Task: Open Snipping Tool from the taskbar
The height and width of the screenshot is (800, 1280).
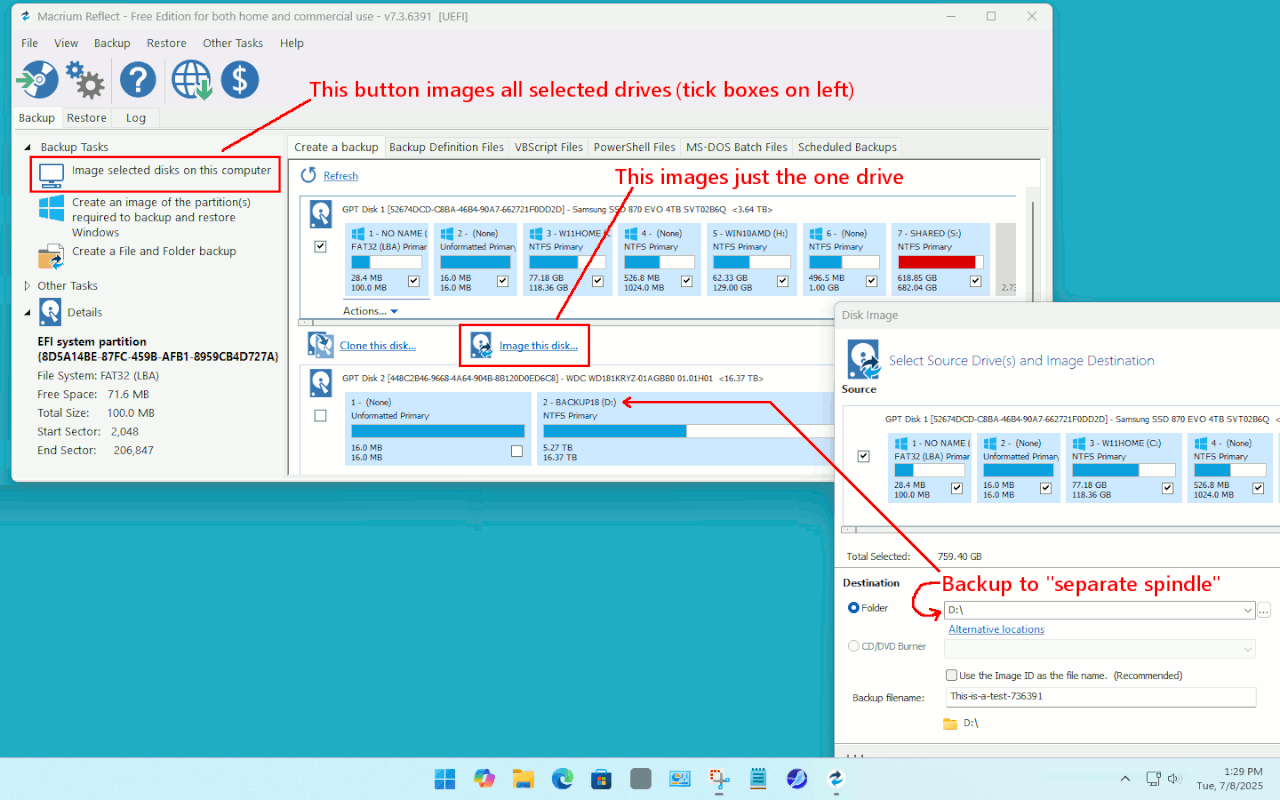Action: pyautogui.click(x=719, y=778)
